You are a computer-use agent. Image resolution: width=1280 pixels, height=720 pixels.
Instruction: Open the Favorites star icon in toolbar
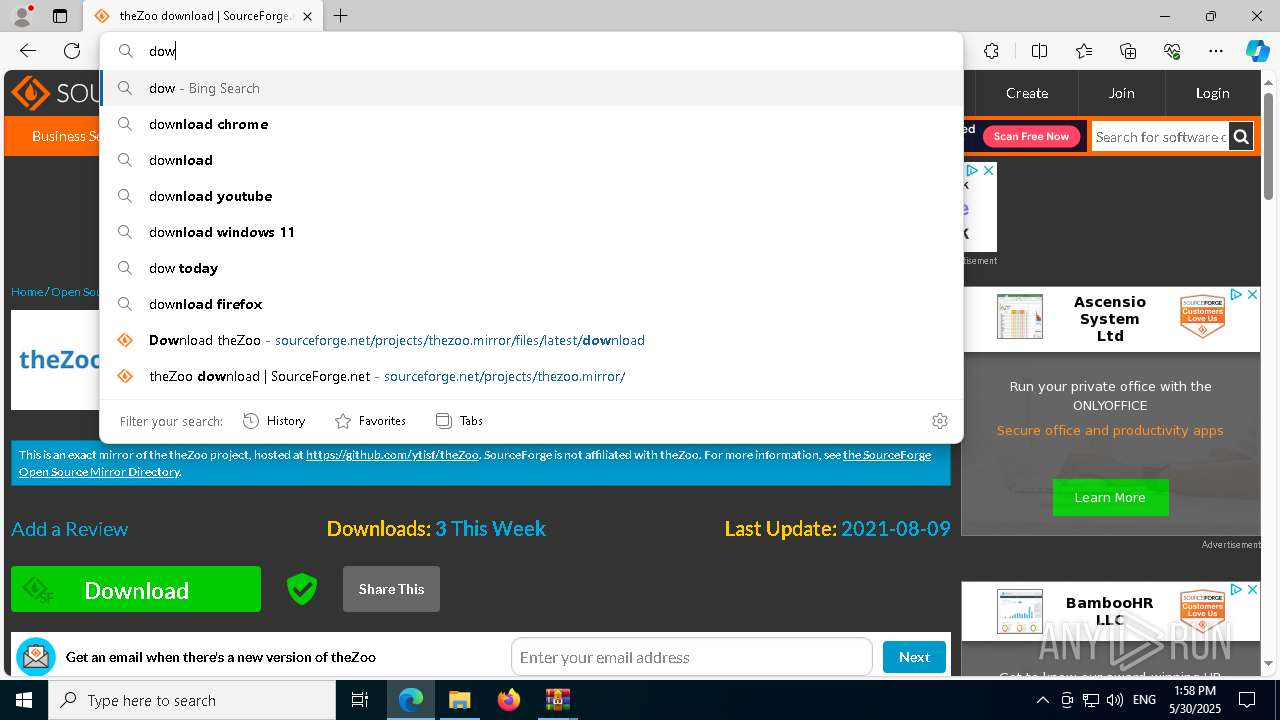pos(1084,51)
